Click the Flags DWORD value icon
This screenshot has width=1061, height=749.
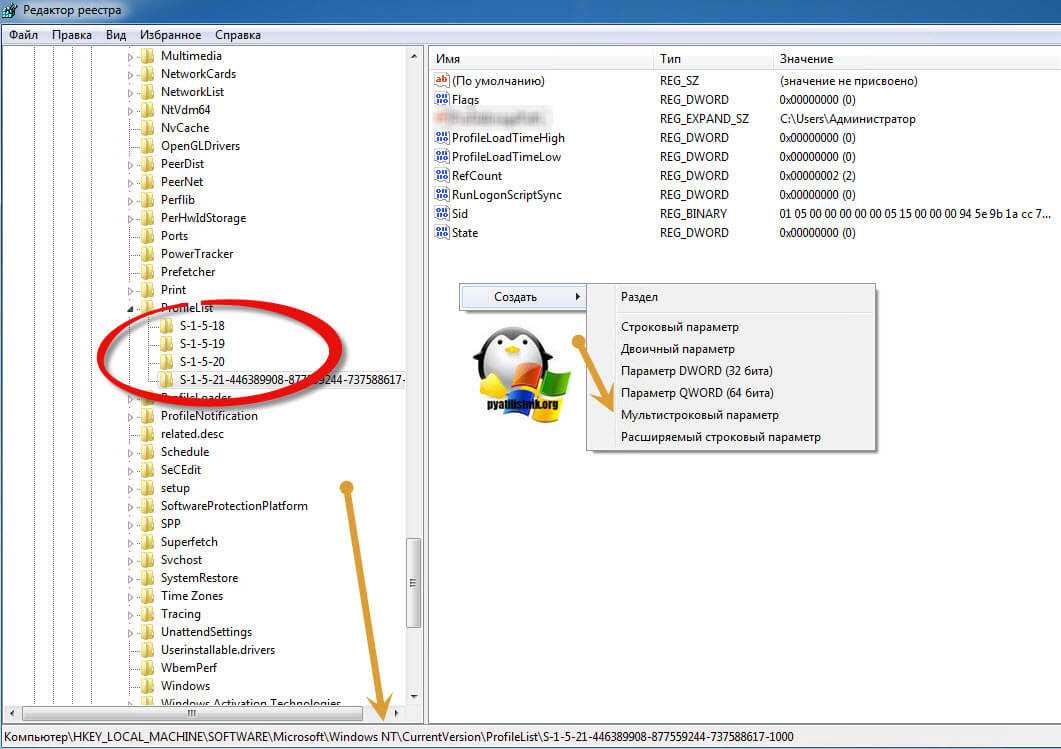442,100
